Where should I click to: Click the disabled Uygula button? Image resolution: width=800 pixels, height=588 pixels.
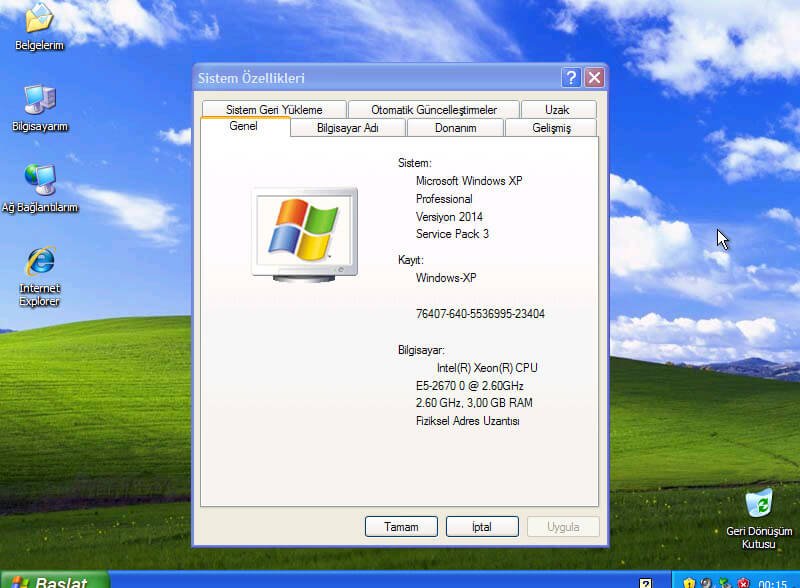point(563,527)
